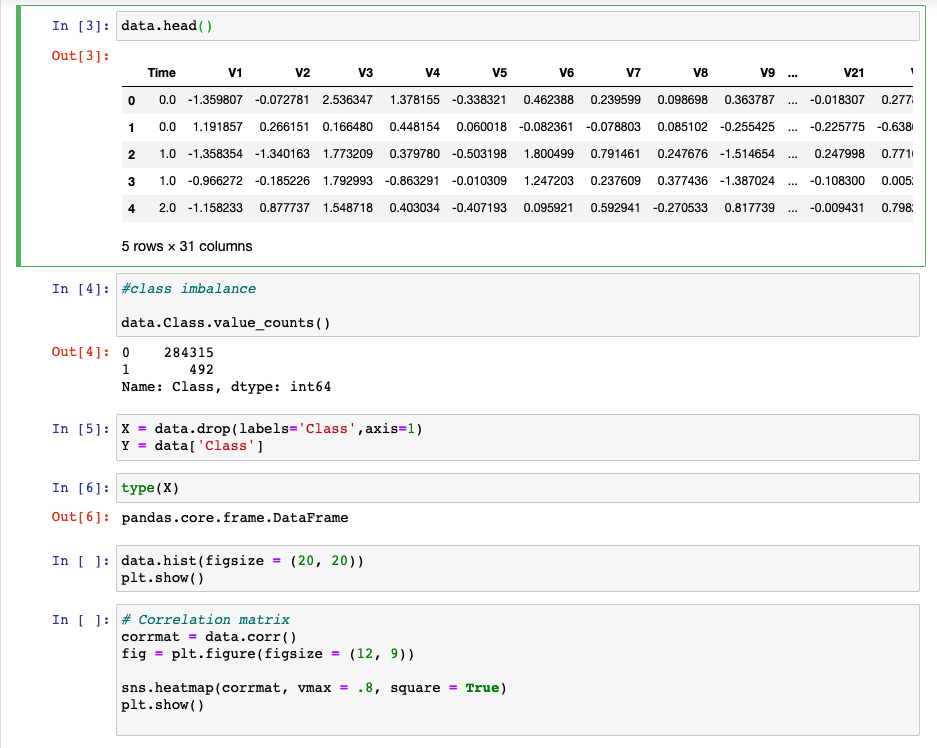Image resolution: width=937 pixels, height=748 pixels.
Task: Select the type(X) code cell
Action: pyautogui.click(x=518, y=488)
